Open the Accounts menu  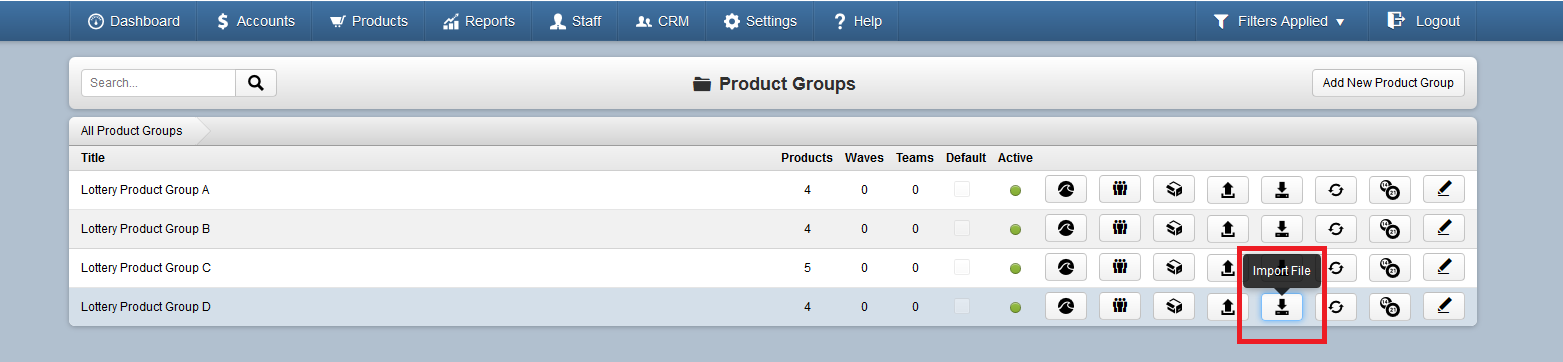[x=255, y=21]
